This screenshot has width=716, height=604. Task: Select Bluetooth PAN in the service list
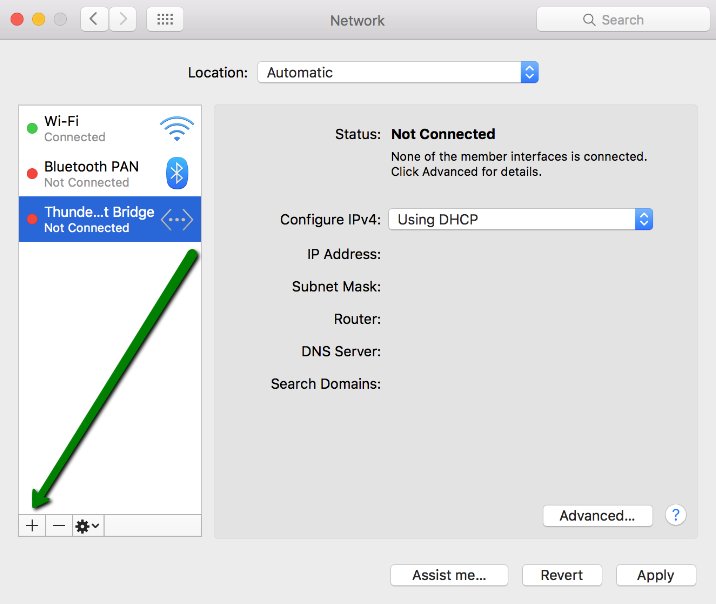[x=92, y=173]
